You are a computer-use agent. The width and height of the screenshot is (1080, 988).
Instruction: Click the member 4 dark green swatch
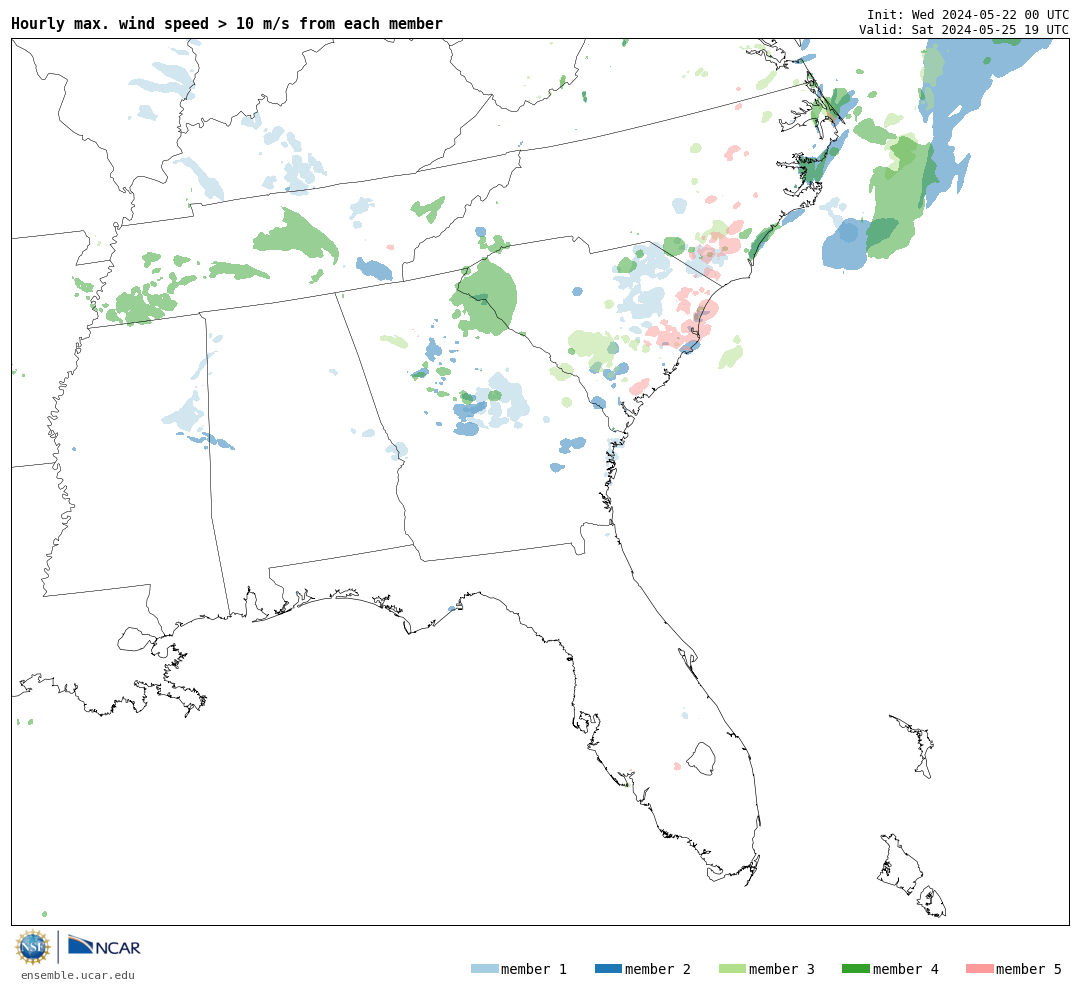[x=856, y=969]
